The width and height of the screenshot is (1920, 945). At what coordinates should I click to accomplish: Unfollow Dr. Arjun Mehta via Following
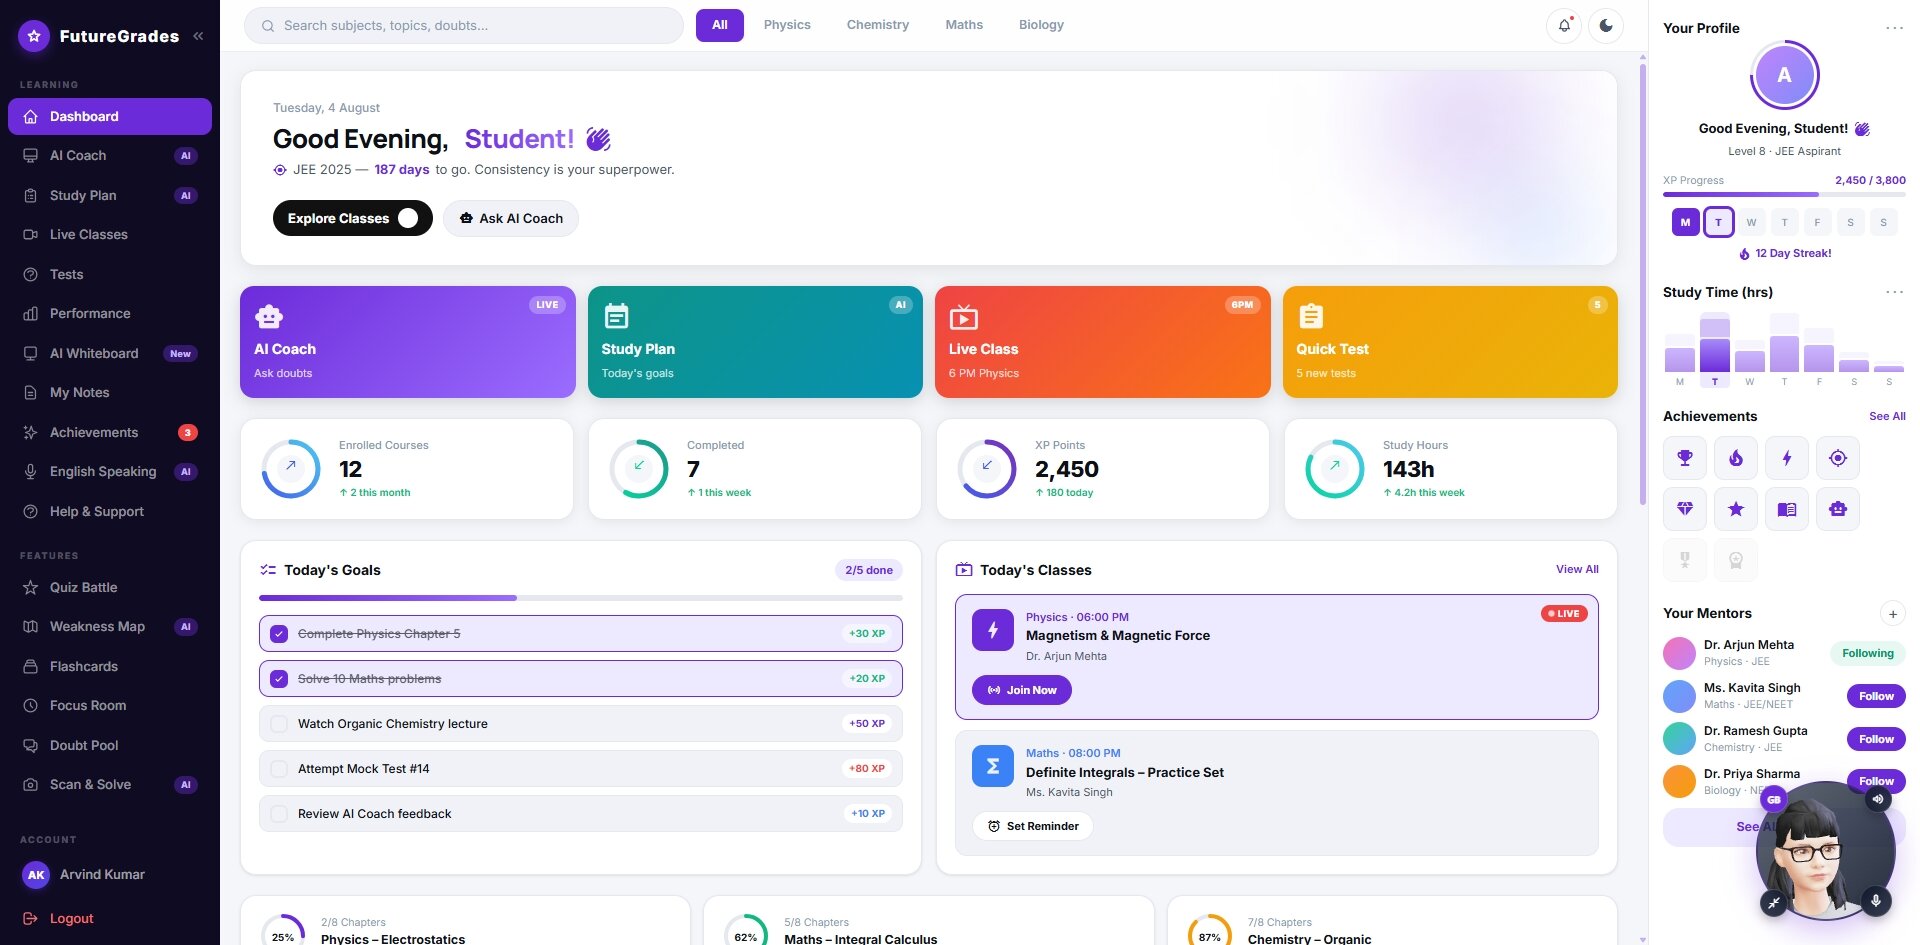coord(1868,653)
